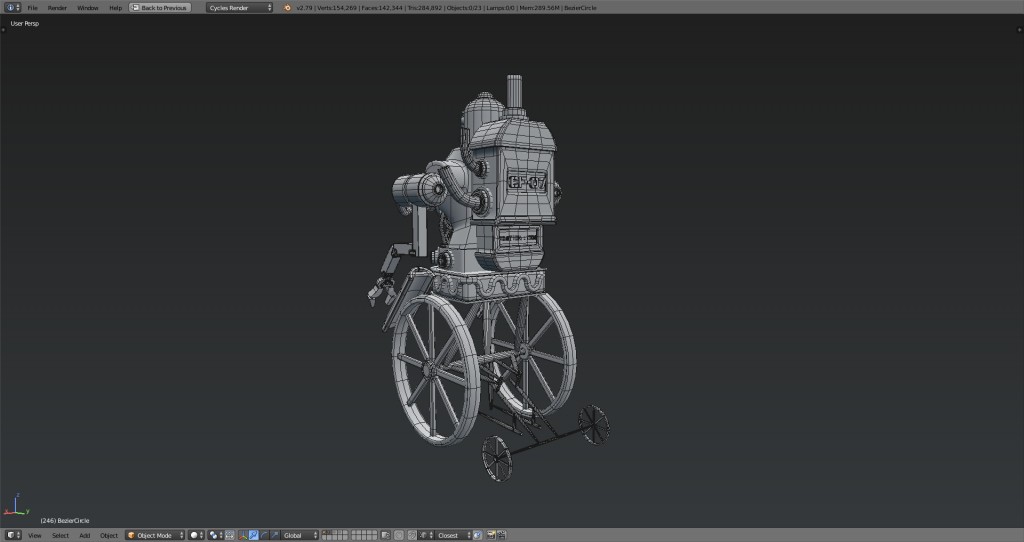Open the File menu
The width and height of the screenshot is (1024, 542).
pos(32,7)
